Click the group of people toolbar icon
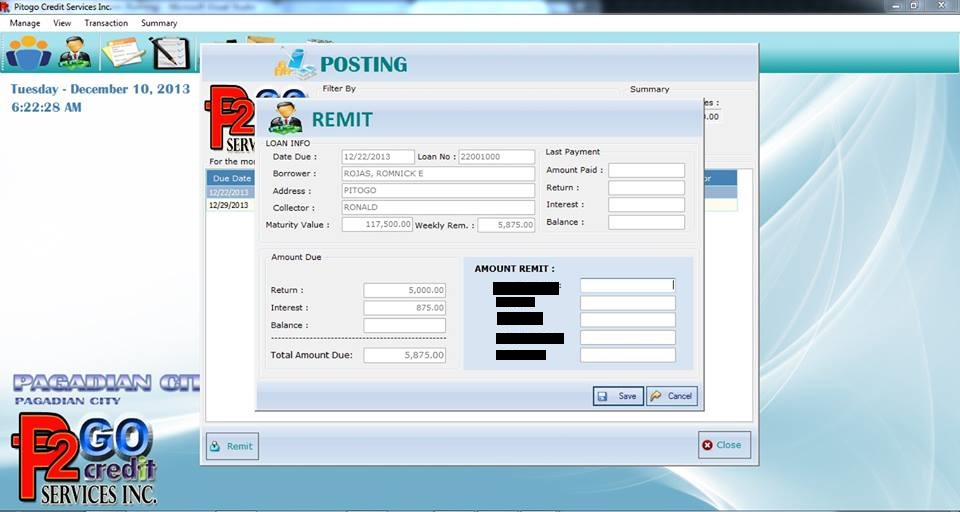Image resolution: width=960 pixels, height=512 pixels. pyautogui.click(x=28, y=52)
